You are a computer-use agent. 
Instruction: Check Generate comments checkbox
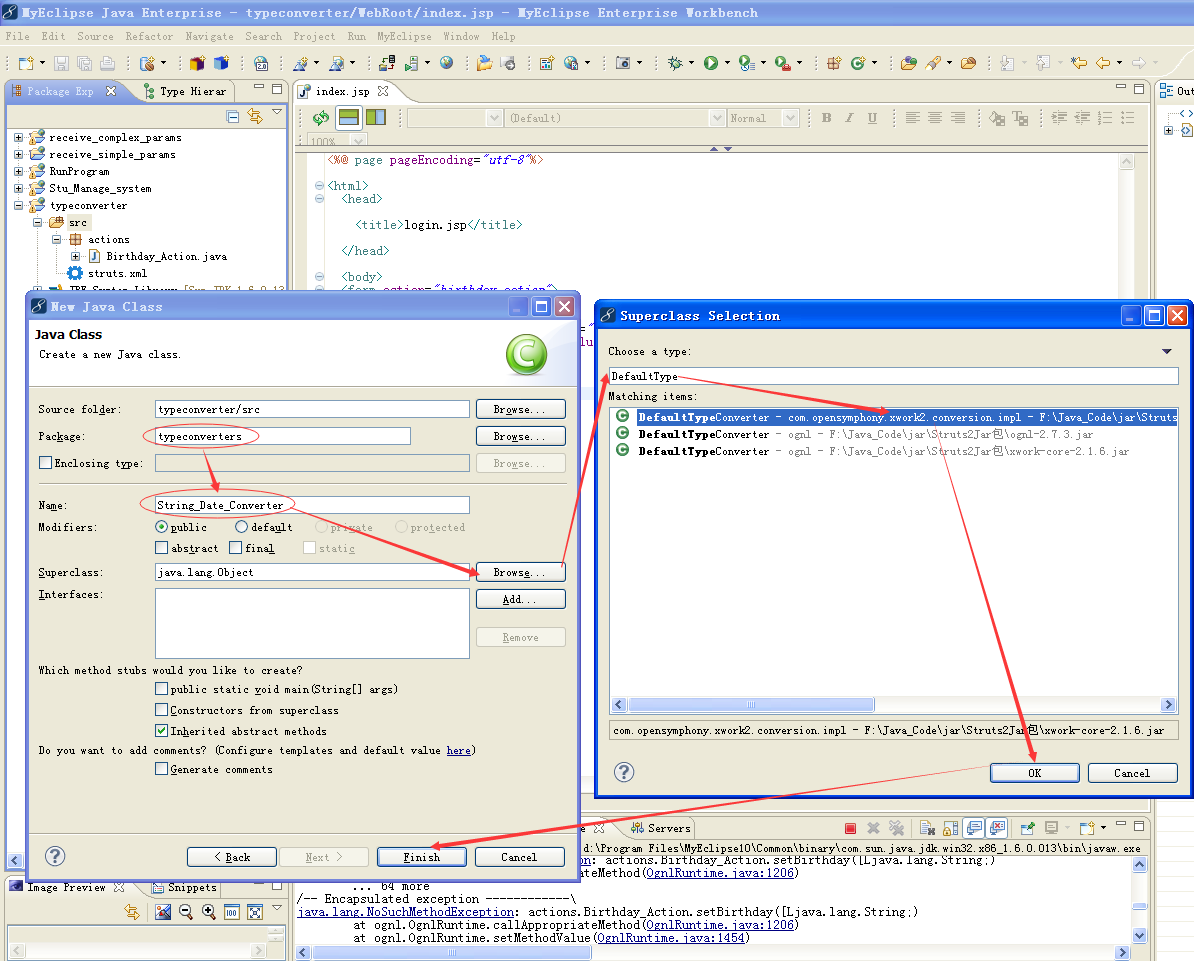(161, 769)
